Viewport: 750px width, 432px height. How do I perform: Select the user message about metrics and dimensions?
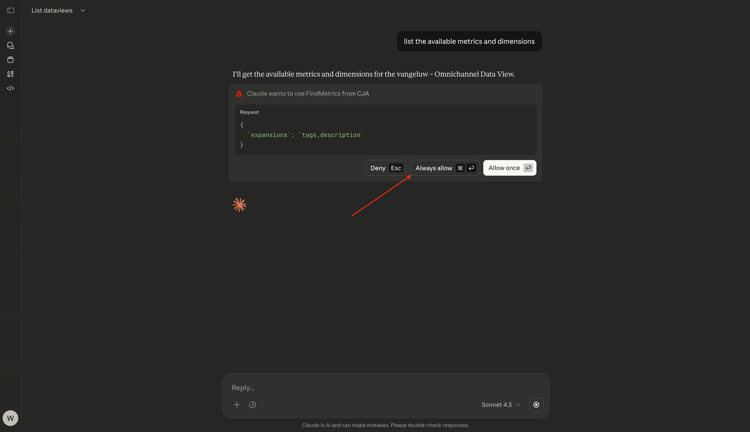pyautogui.click(x=469, y=42)
